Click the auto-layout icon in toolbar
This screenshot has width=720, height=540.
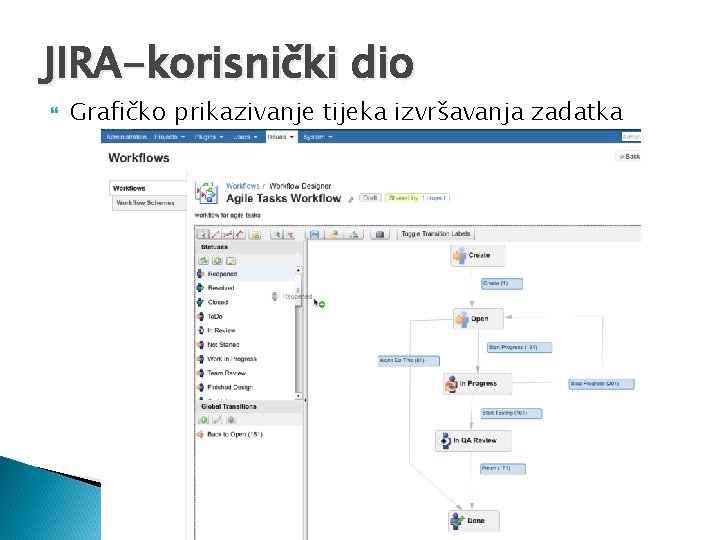click(x=354, y=234)
